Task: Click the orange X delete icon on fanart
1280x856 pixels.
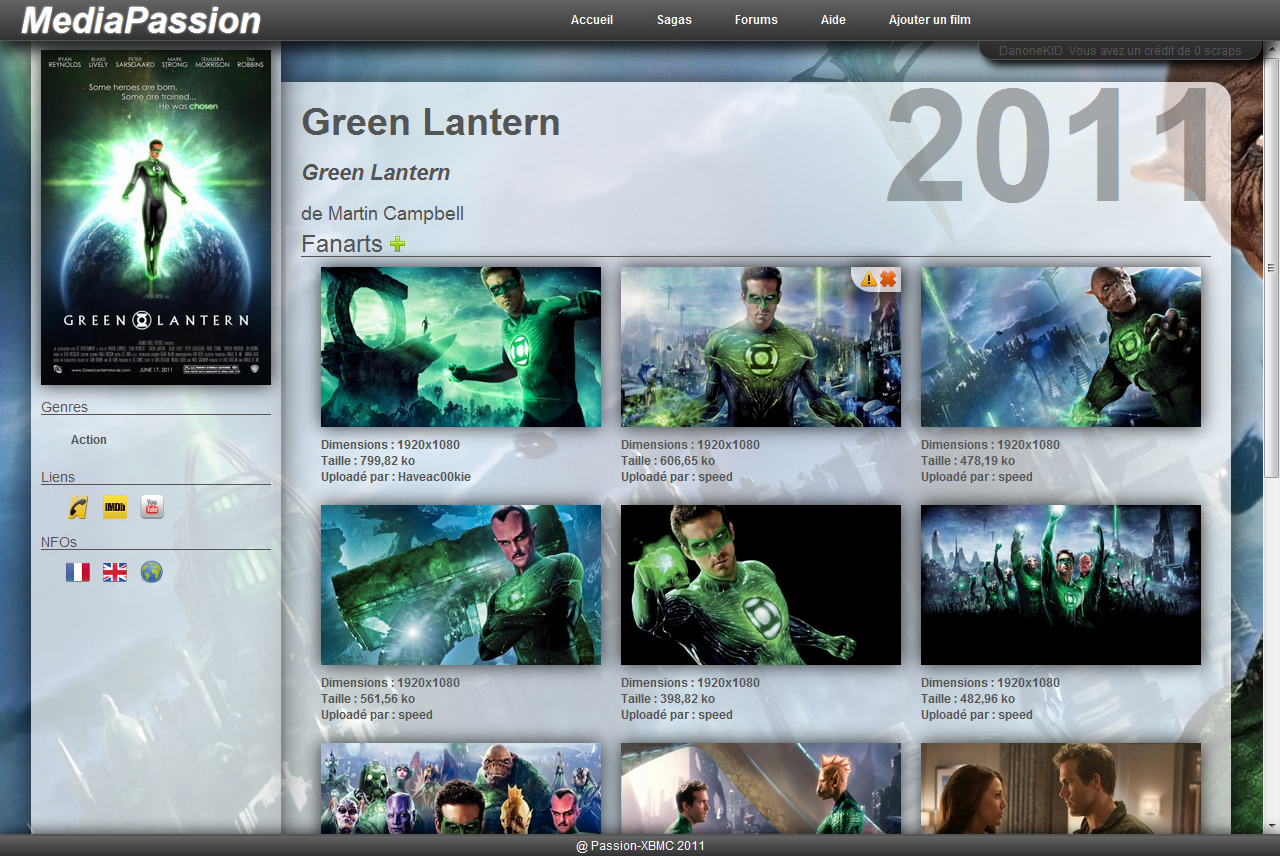Action: pos(888,279)
